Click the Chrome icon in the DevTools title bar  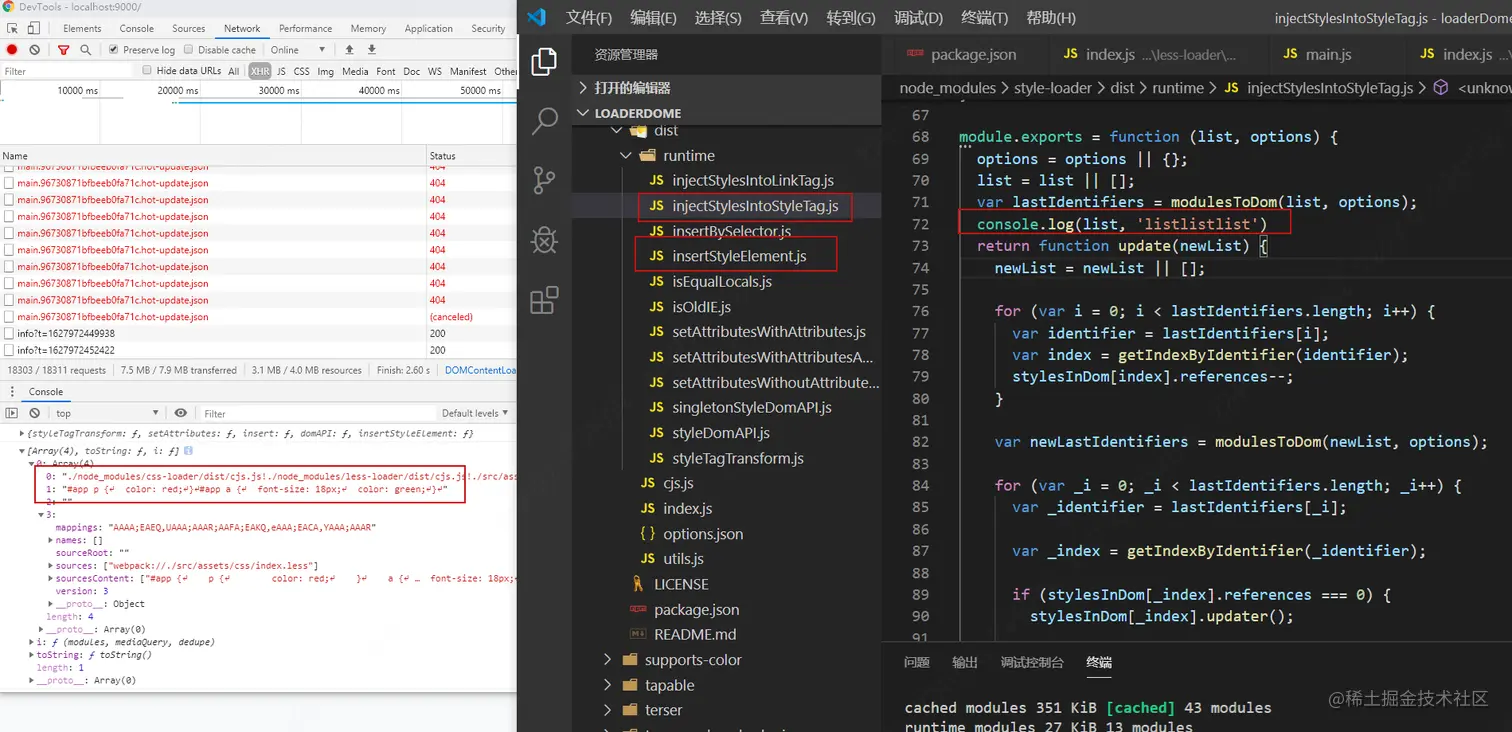[x=8, y=7]
